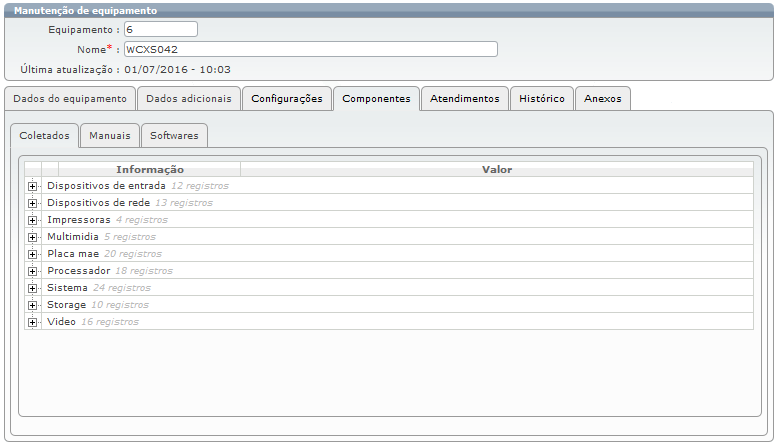Select the Softwares subtab

click(x=174, y=135)
